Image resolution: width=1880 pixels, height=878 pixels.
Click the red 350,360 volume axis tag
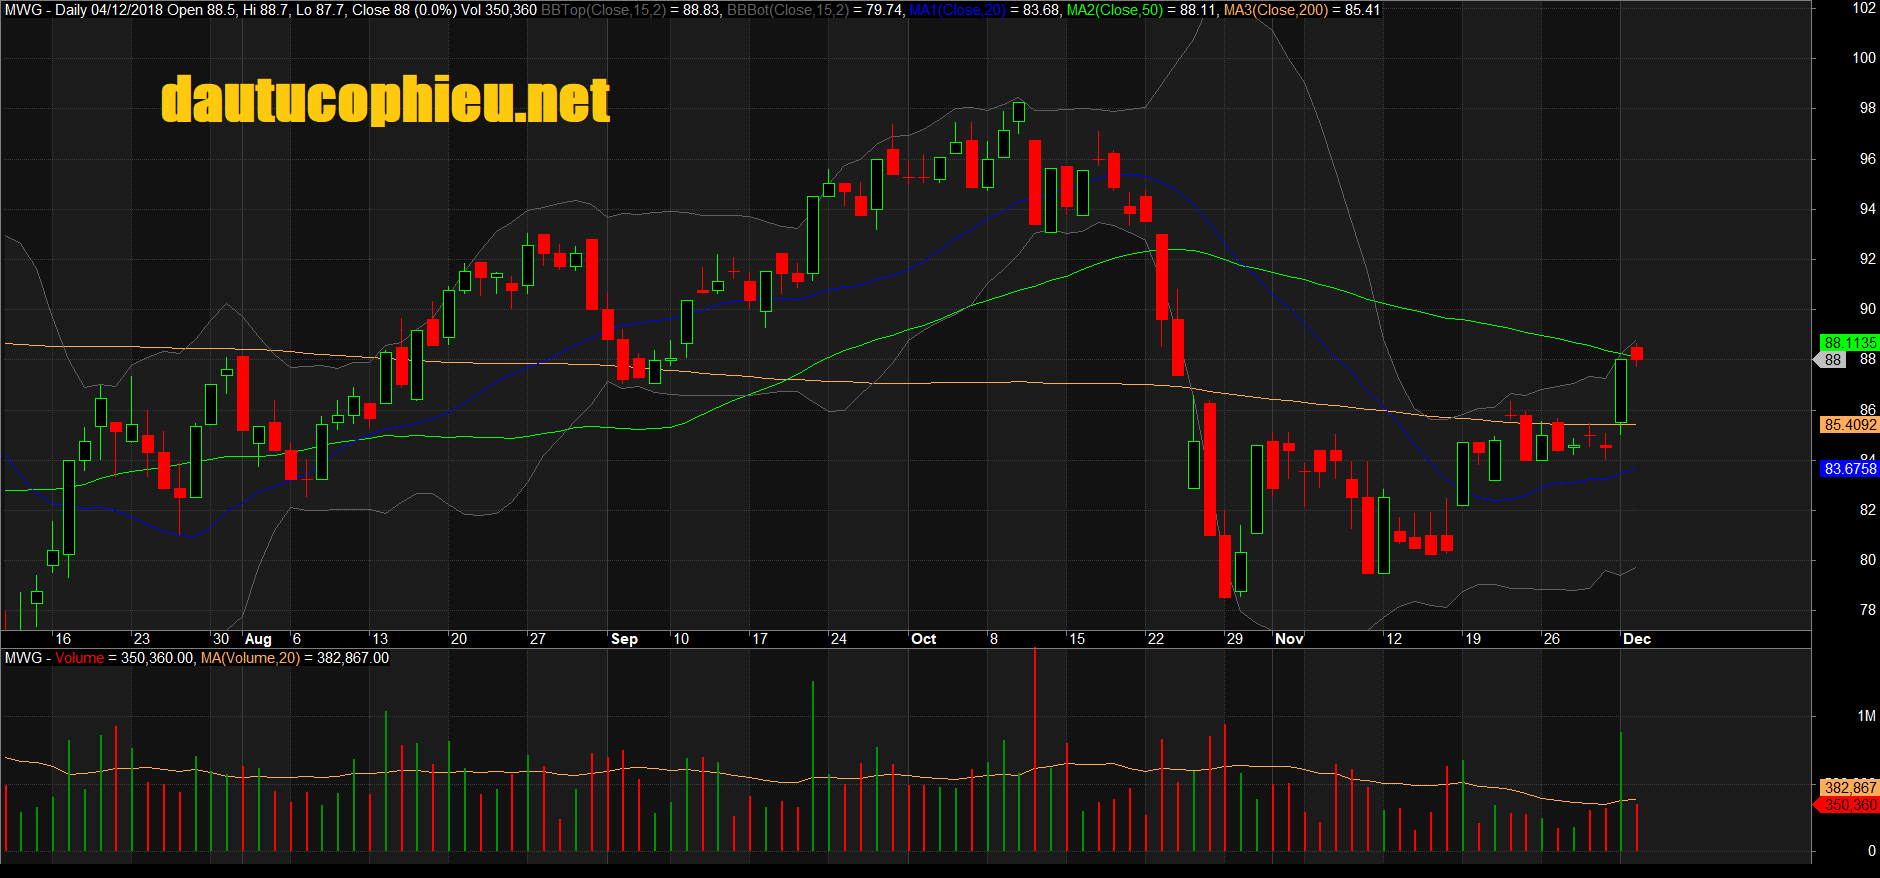1849,805
